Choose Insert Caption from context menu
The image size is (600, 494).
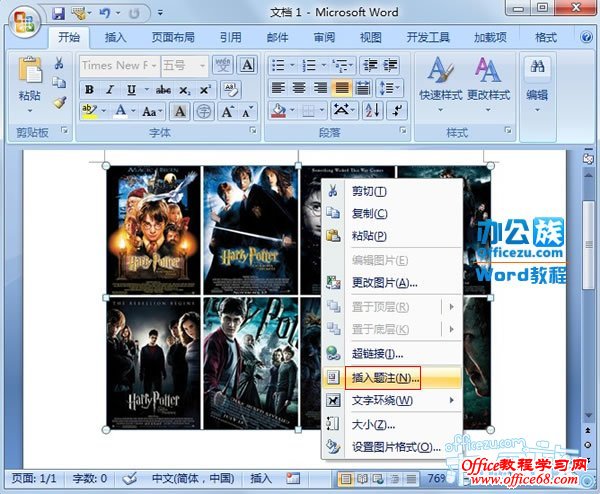(x=392, y=378)
